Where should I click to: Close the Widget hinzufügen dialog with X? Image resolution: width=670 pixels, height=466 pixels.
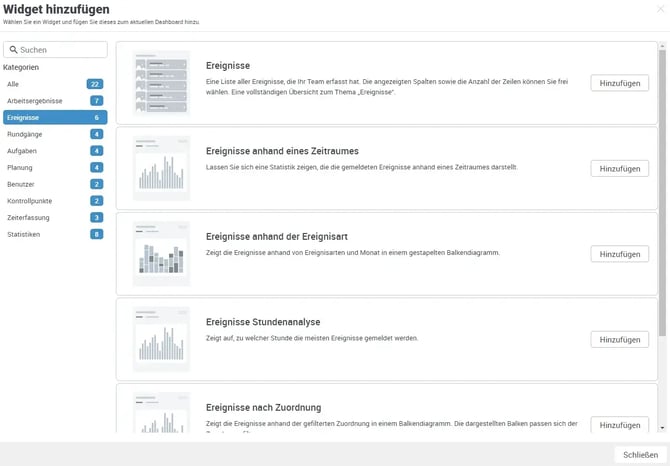click(660, 9)
